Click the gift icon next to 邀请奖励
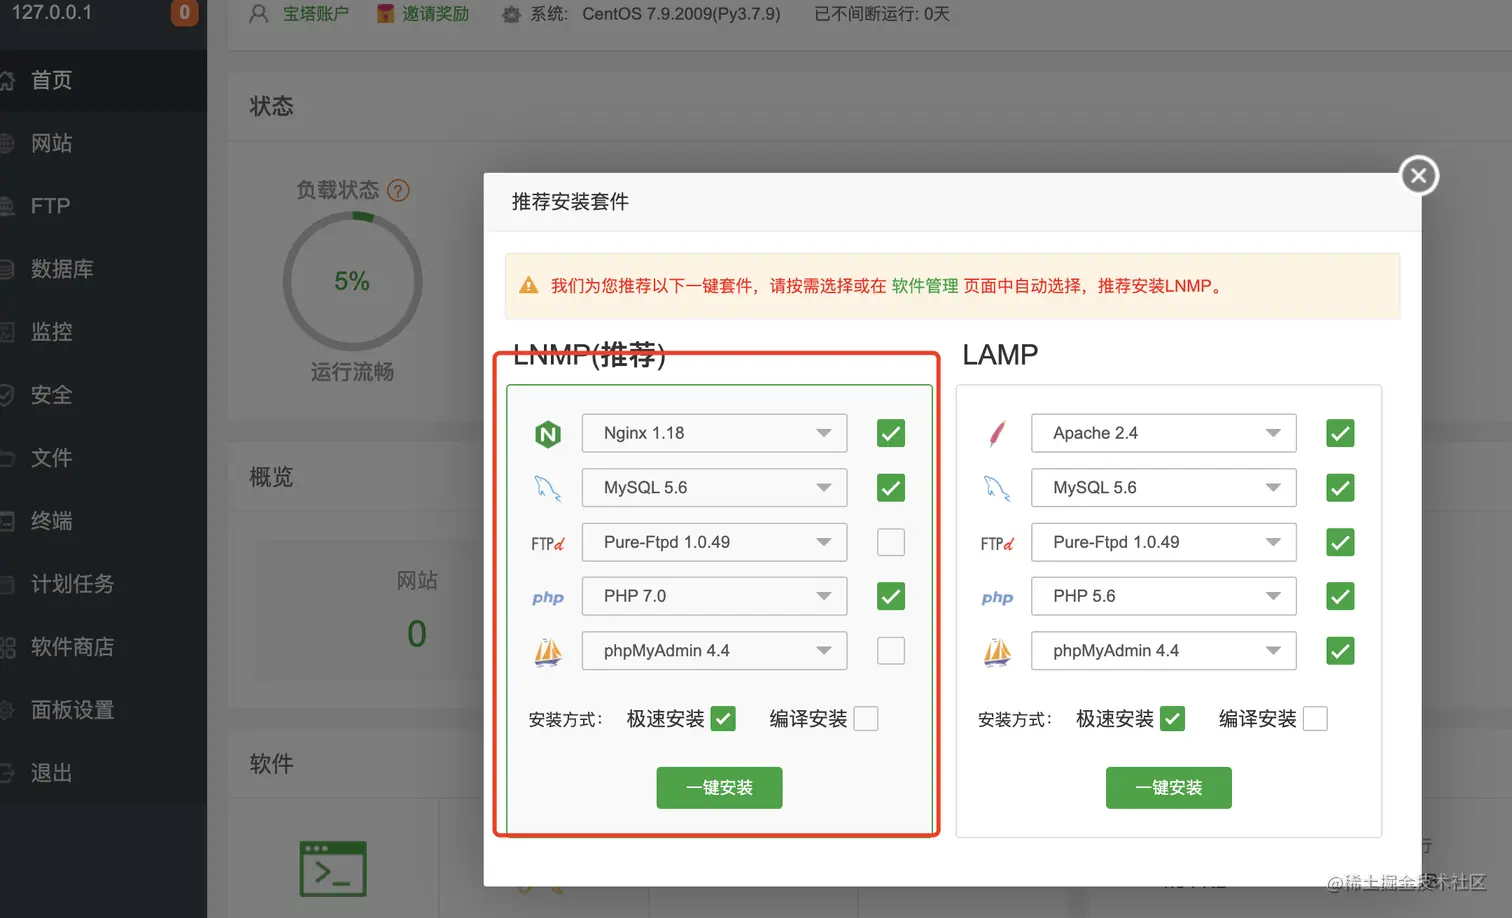Image resolution: width=1512 pixels, height=918 pixels. point(385,14)
